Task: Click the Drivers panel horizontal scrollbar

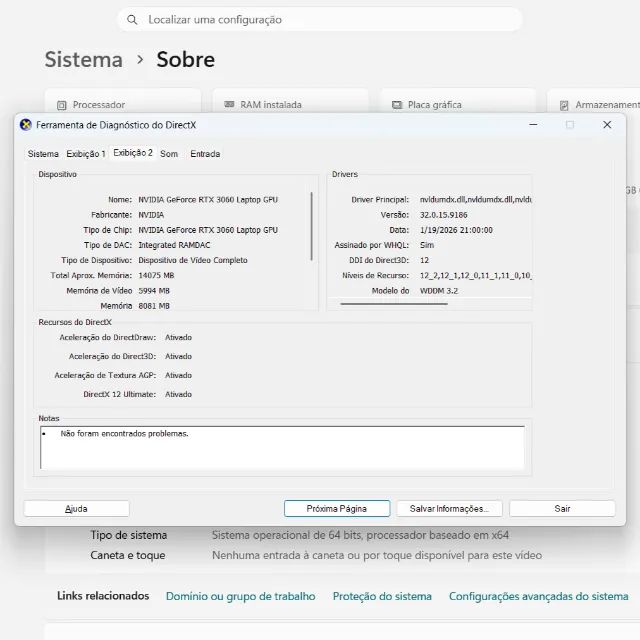Action: tap(394, 304)
